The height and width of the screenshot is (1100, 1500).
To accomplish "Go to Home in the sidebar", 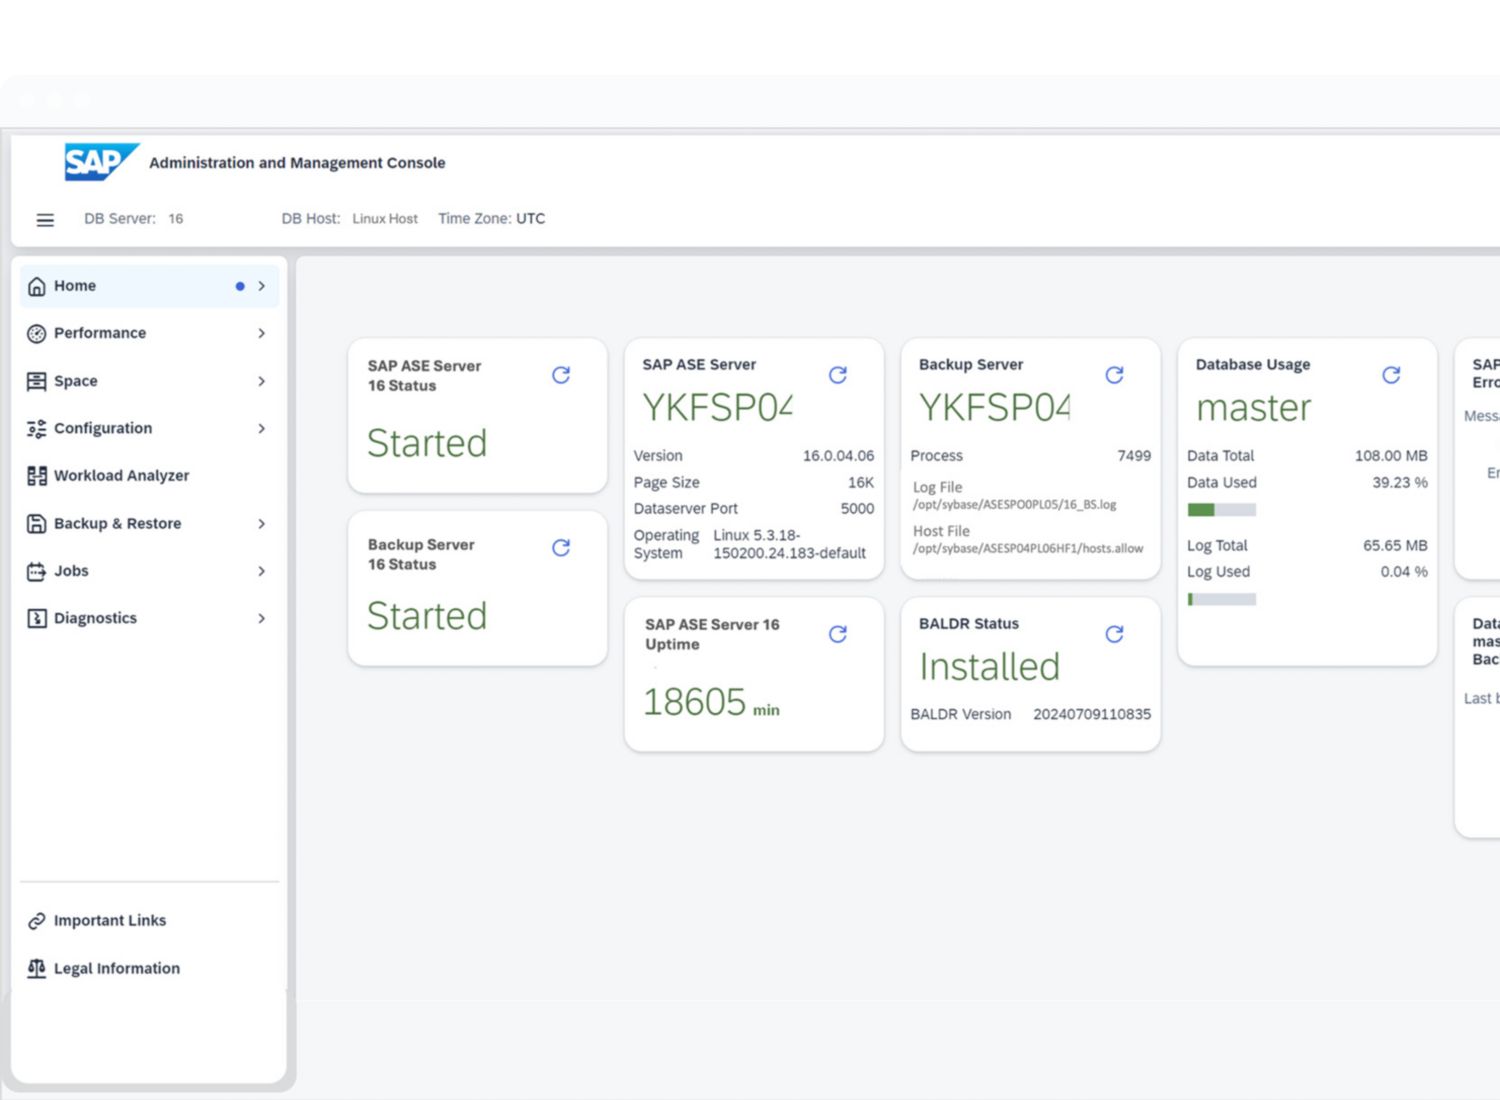I will [x=75, y=286].
